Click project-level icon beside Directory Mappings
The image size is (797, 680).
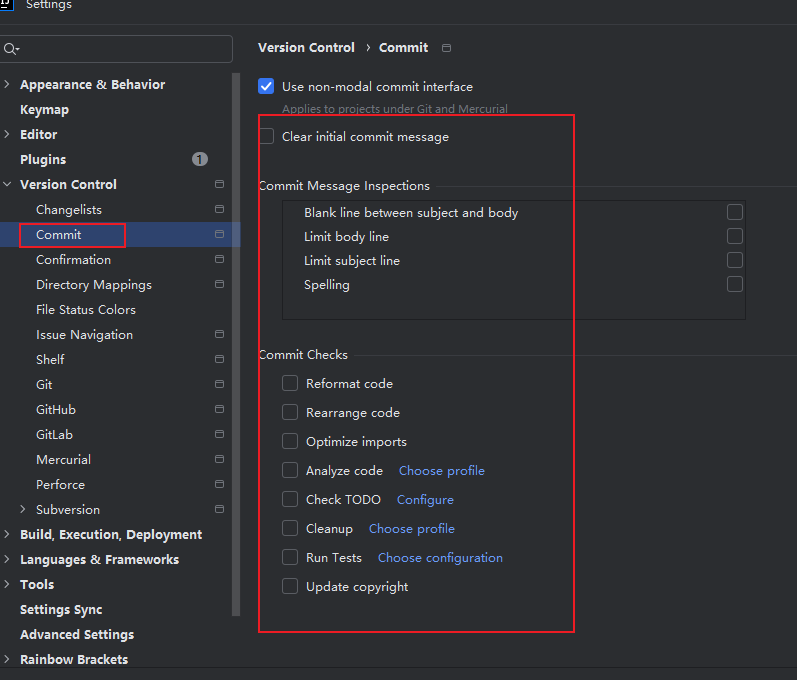[x=220, y=284]
